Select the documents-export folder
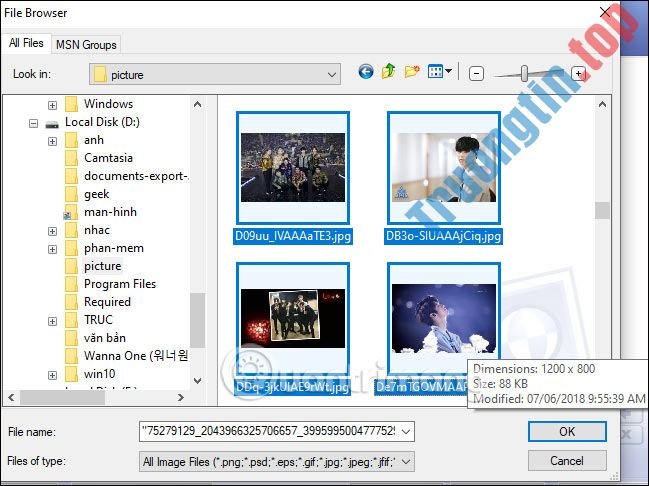 tap(136, 176)
